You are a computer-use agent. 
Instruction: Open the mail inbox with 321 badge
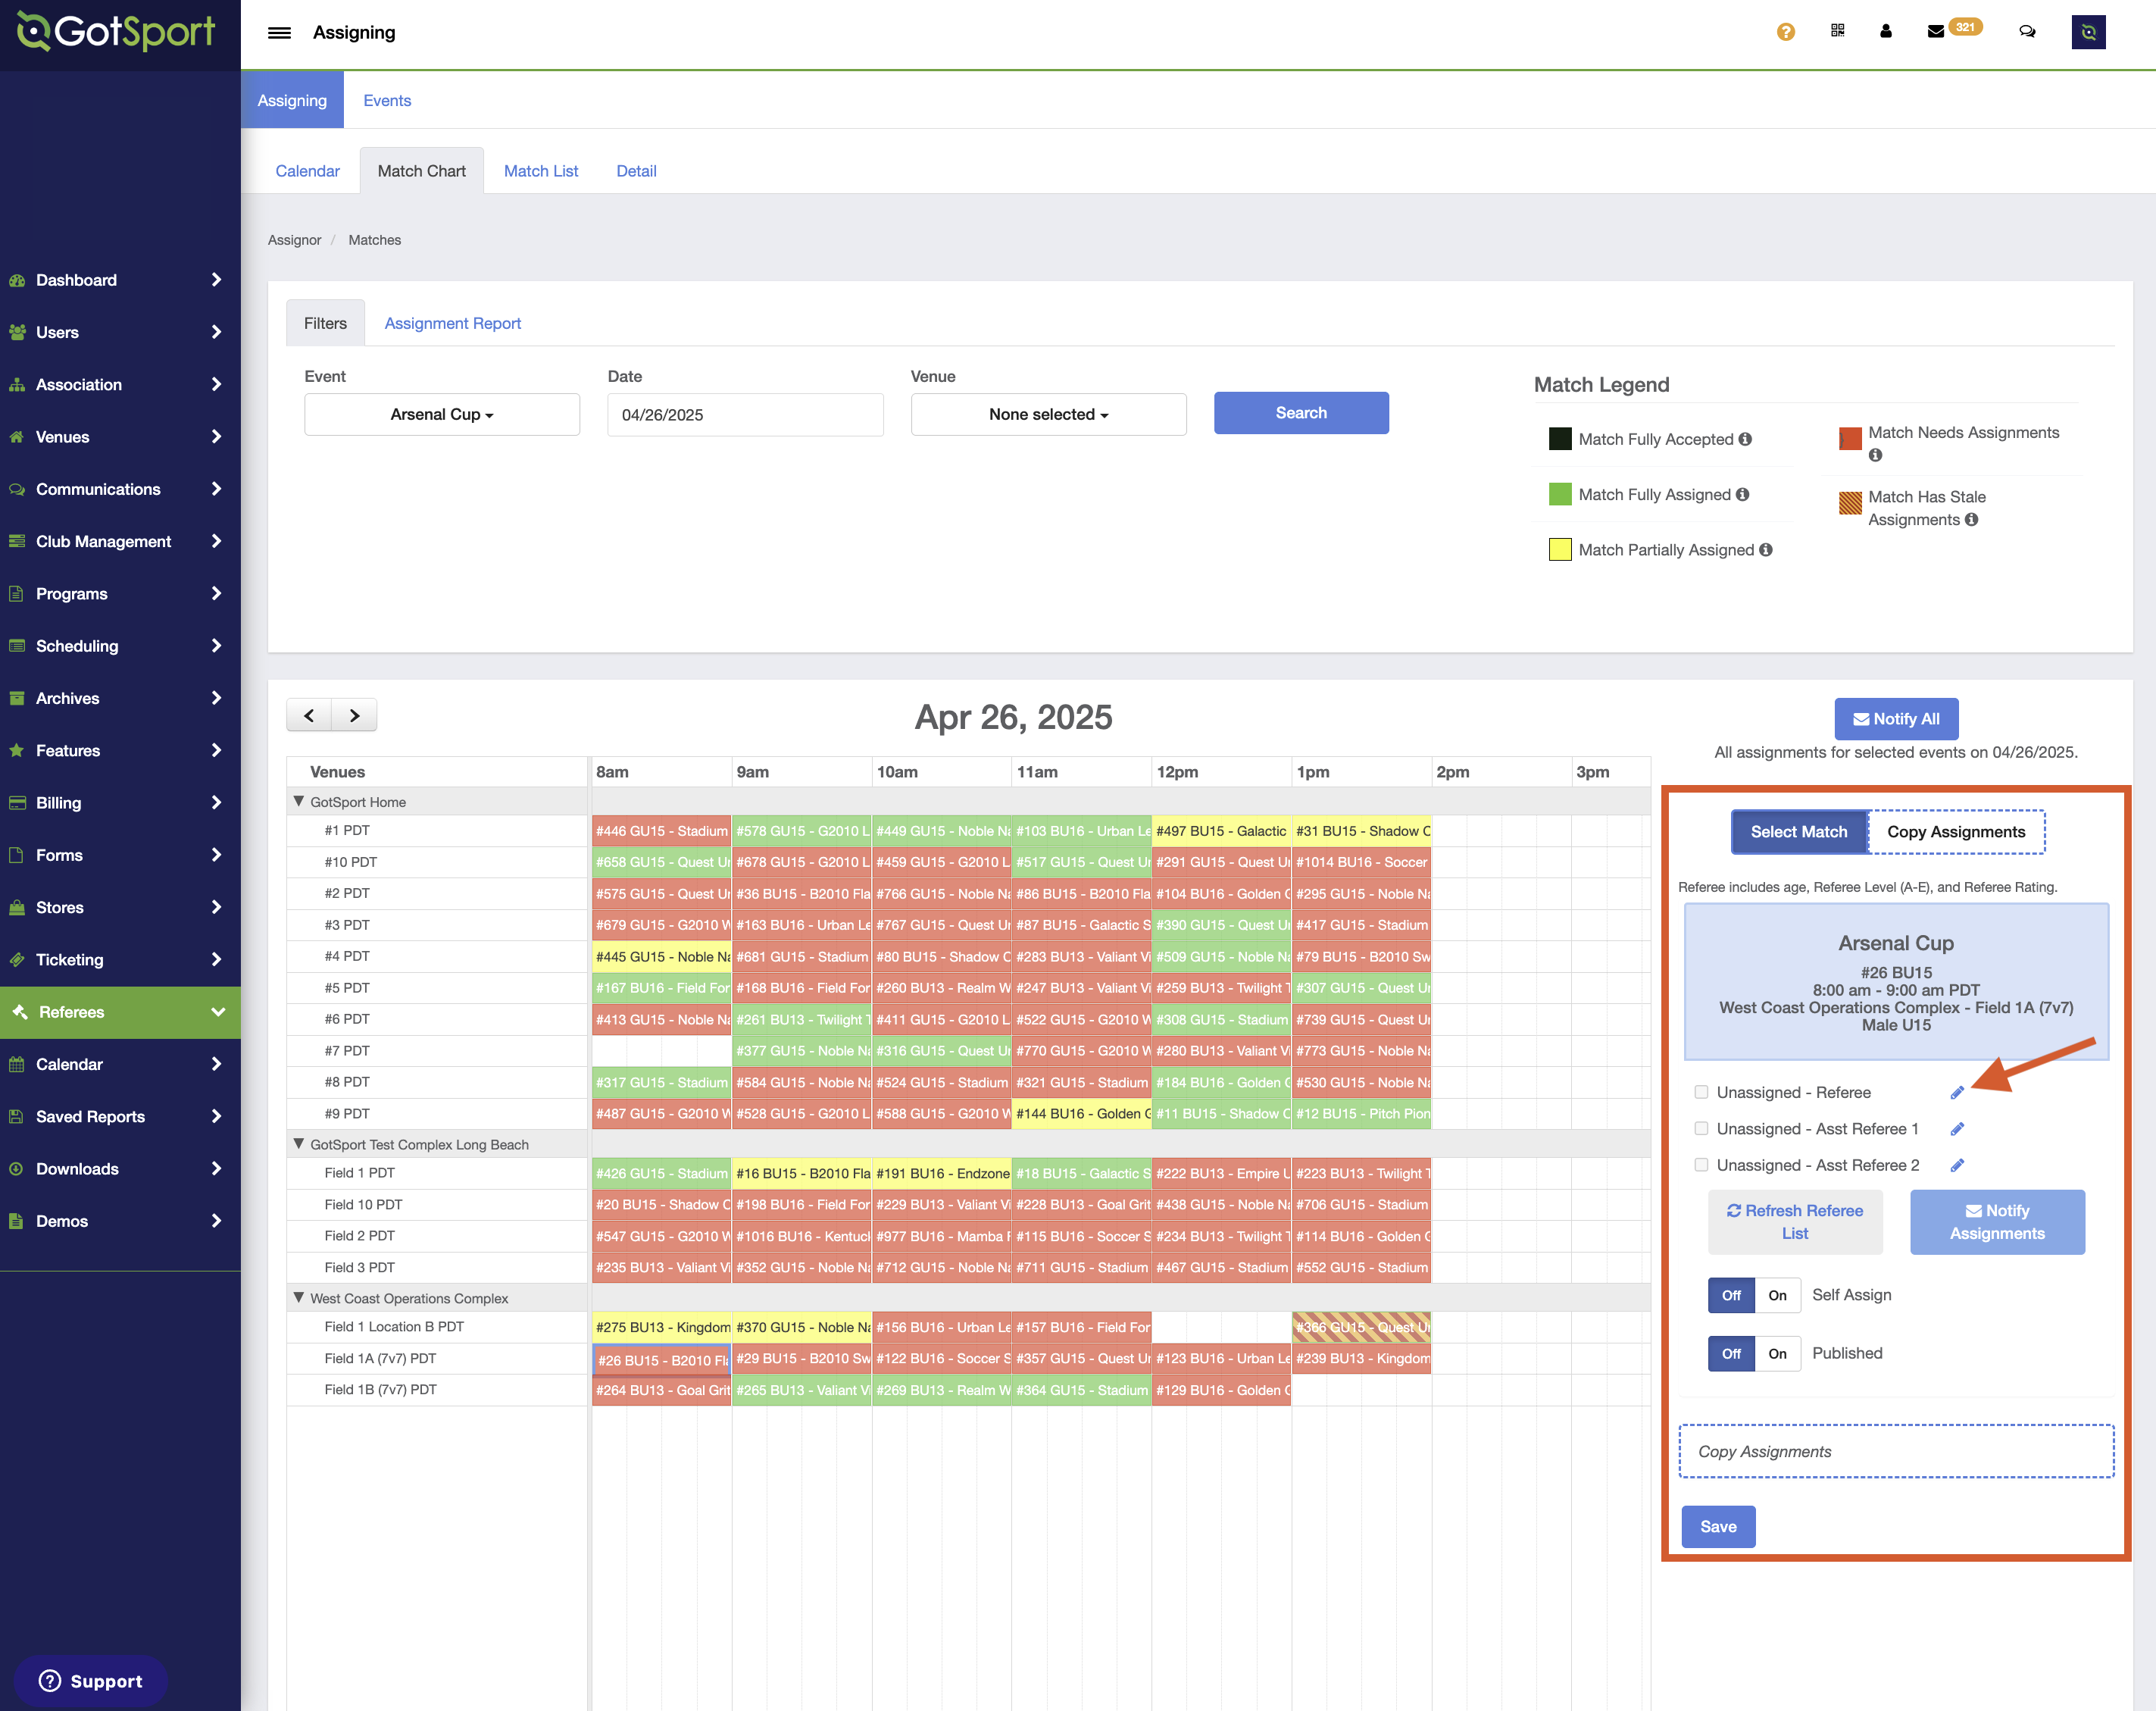(x=1952, y=30)
